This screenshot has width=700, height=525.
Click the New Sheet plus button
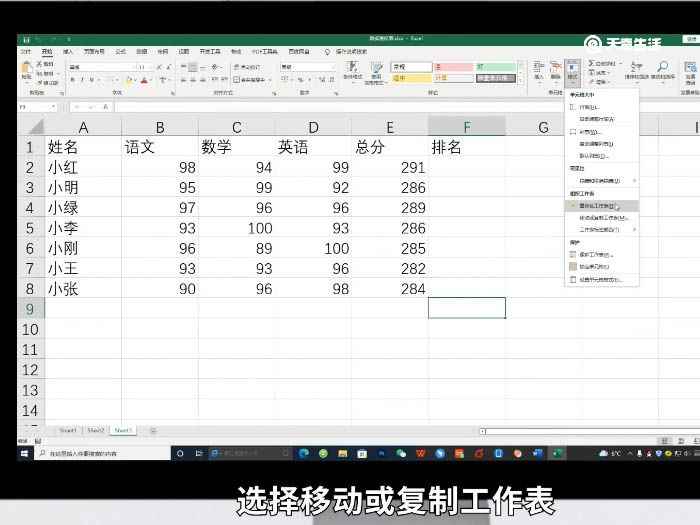coord(153,431)
